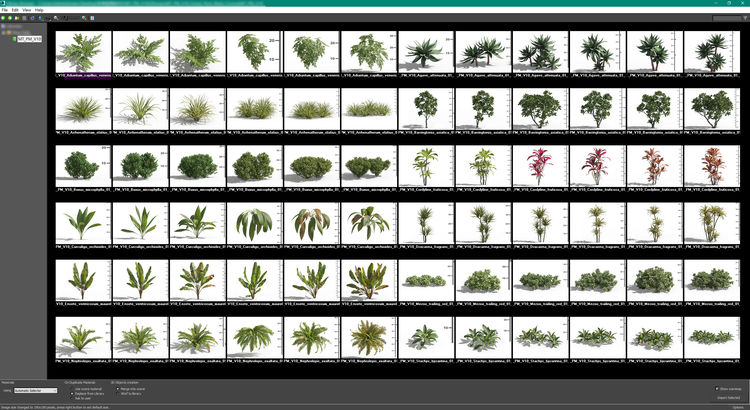Open the Edit menu

pyautogui.click(x=15, y=10)
